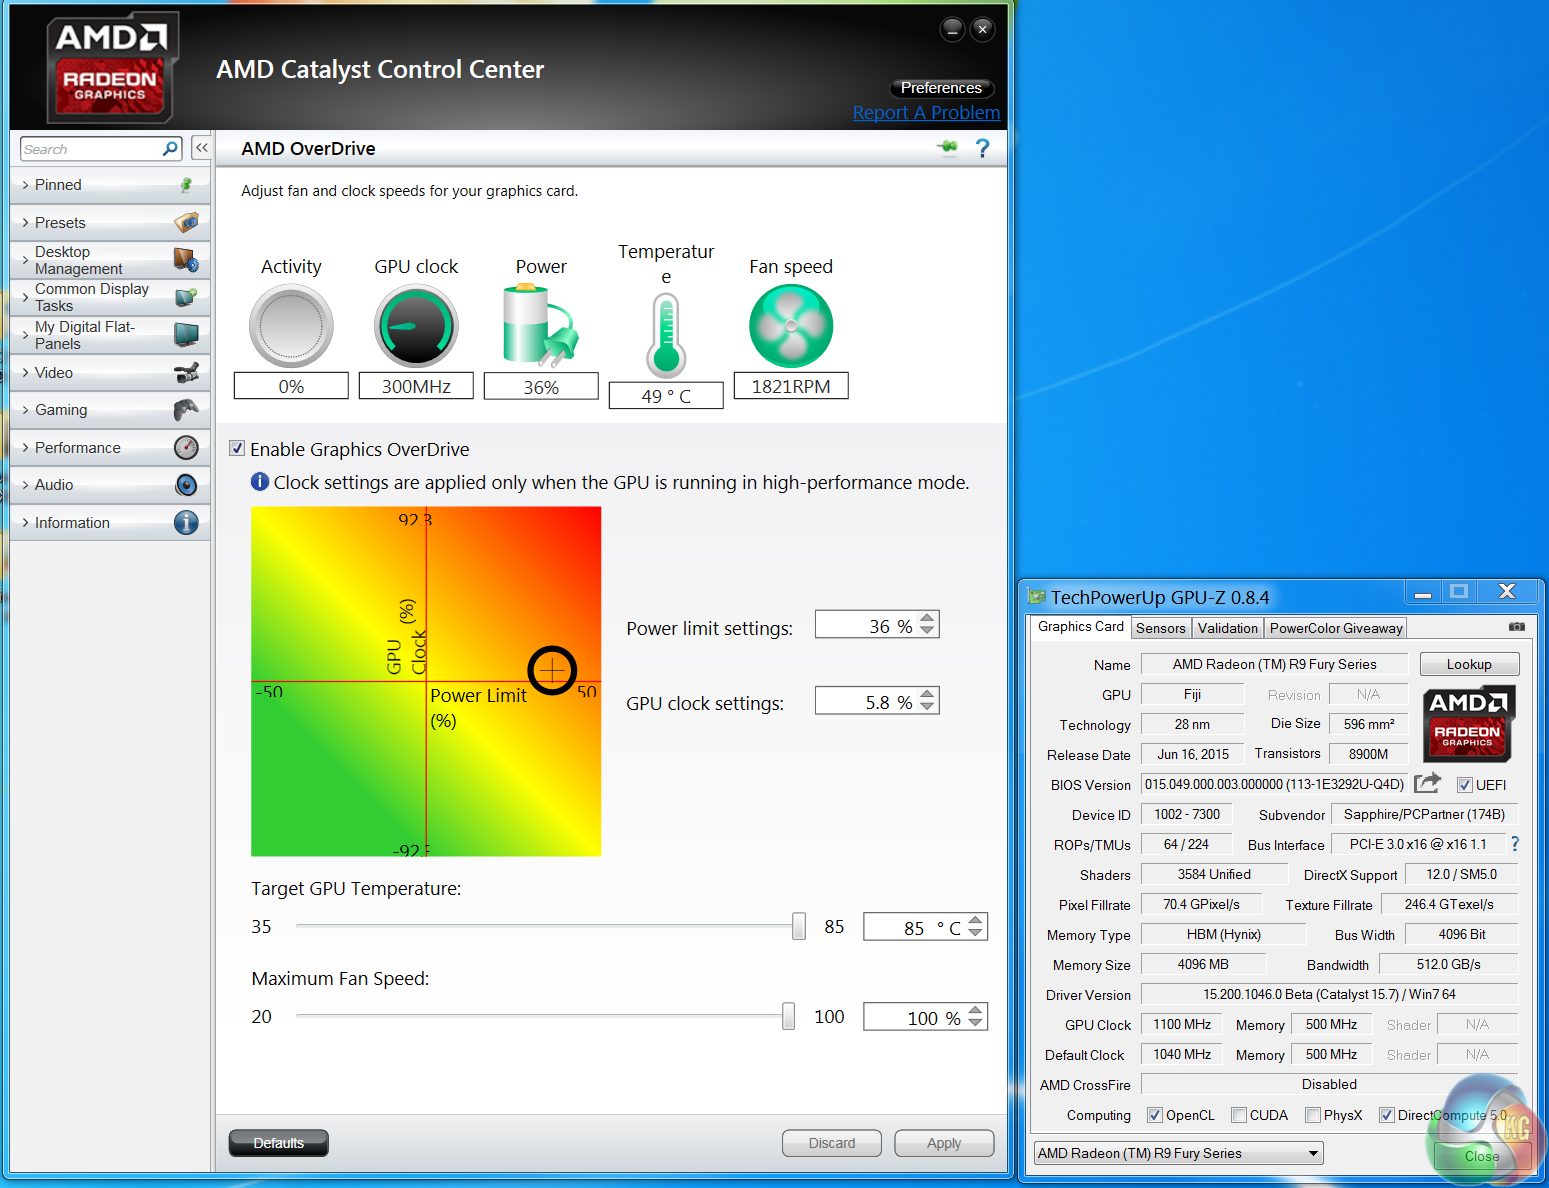
Task: Click the Target GPU Temperature slider handle
Action: [798, 927]
